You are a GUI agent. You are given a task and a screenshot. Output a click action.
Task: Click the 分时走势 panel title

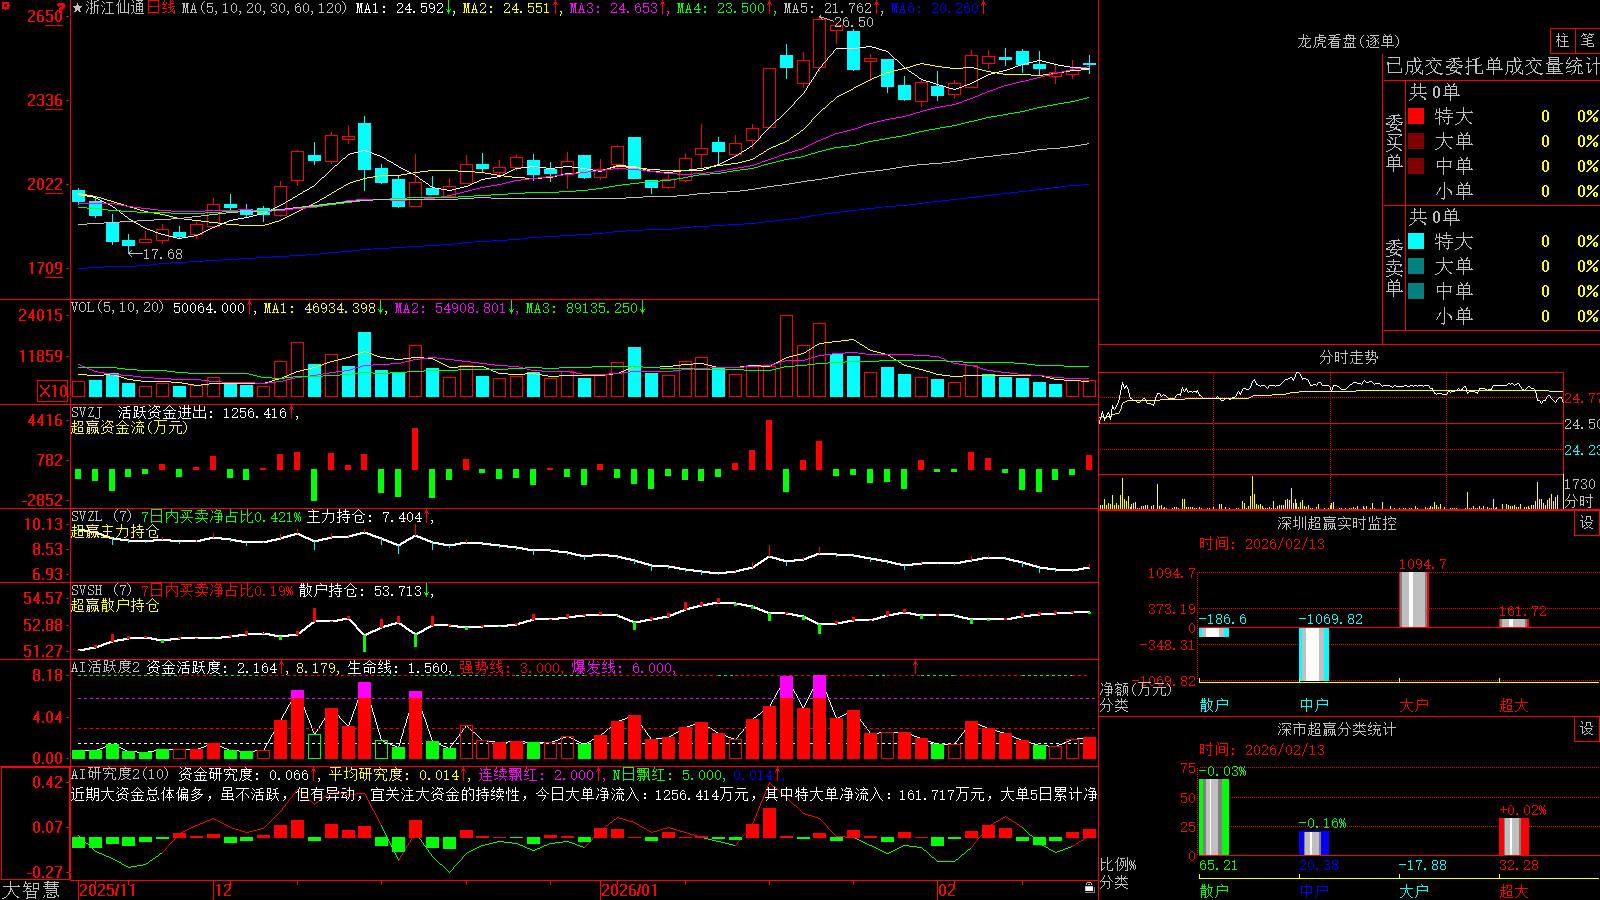(x=1349, y=357)
